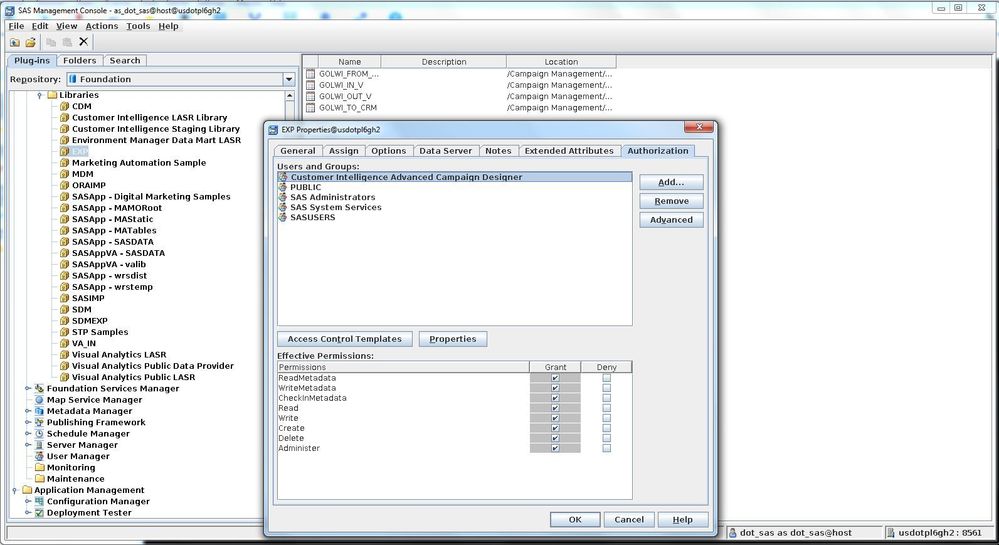Check the Deny box for Delete
The width and height of the screenshot is (999, 545).
(x=607, y=439)
